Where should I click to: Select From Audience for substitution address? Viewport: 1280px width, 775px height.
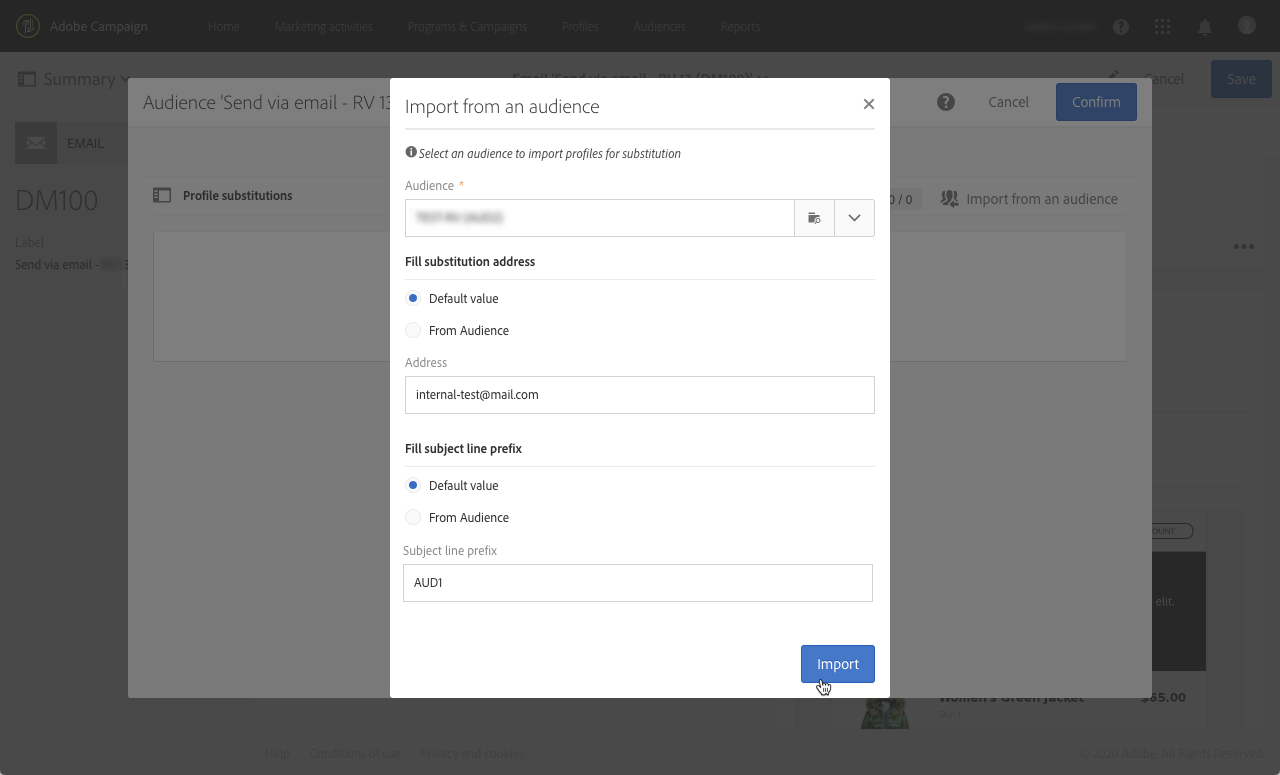point(413,331)
